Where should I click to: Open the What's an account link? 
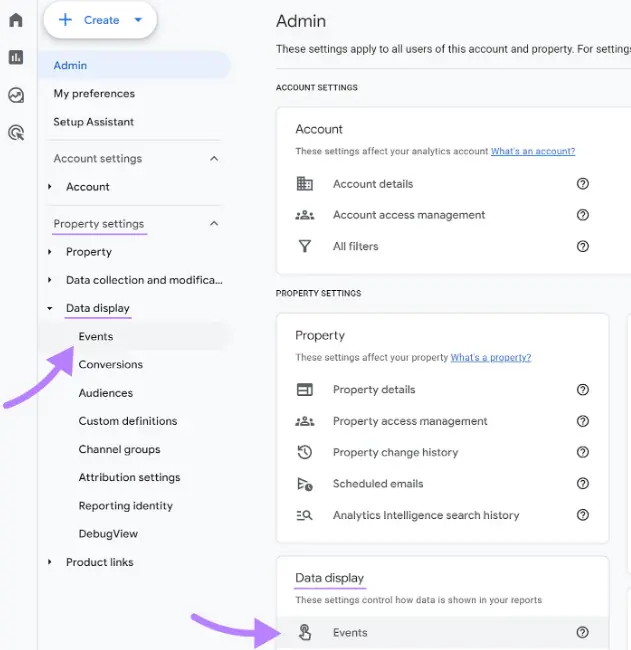click(x=532, y=152)
